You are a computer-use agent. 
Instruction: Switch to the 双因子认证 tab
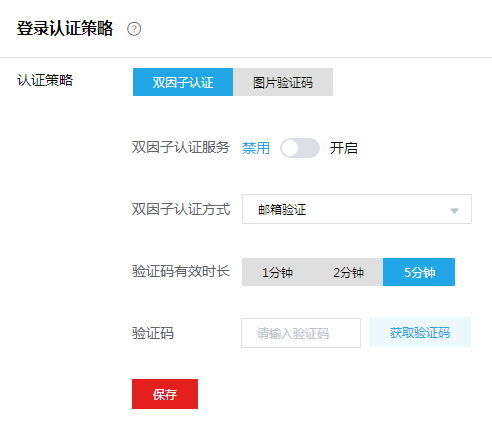183,82
